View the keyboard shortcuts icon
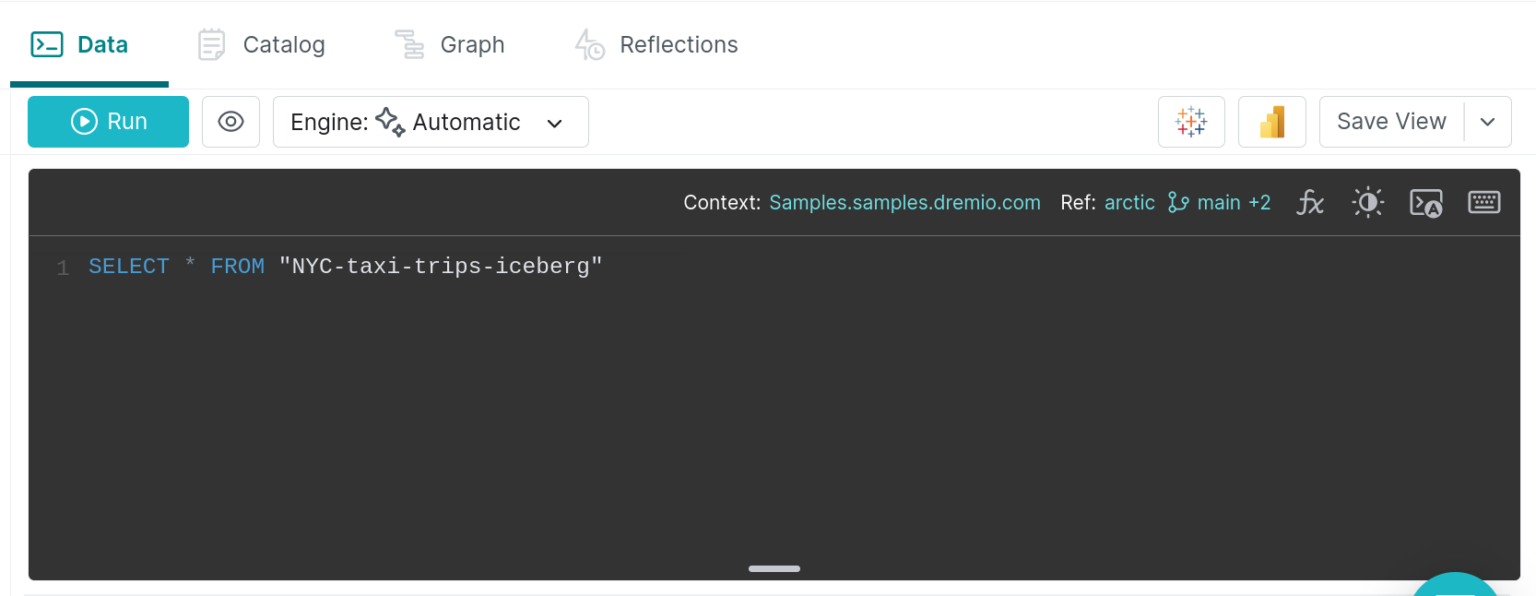Image resolution: width=1536 pixels, height=596 pixels. tap(1484, 202)
